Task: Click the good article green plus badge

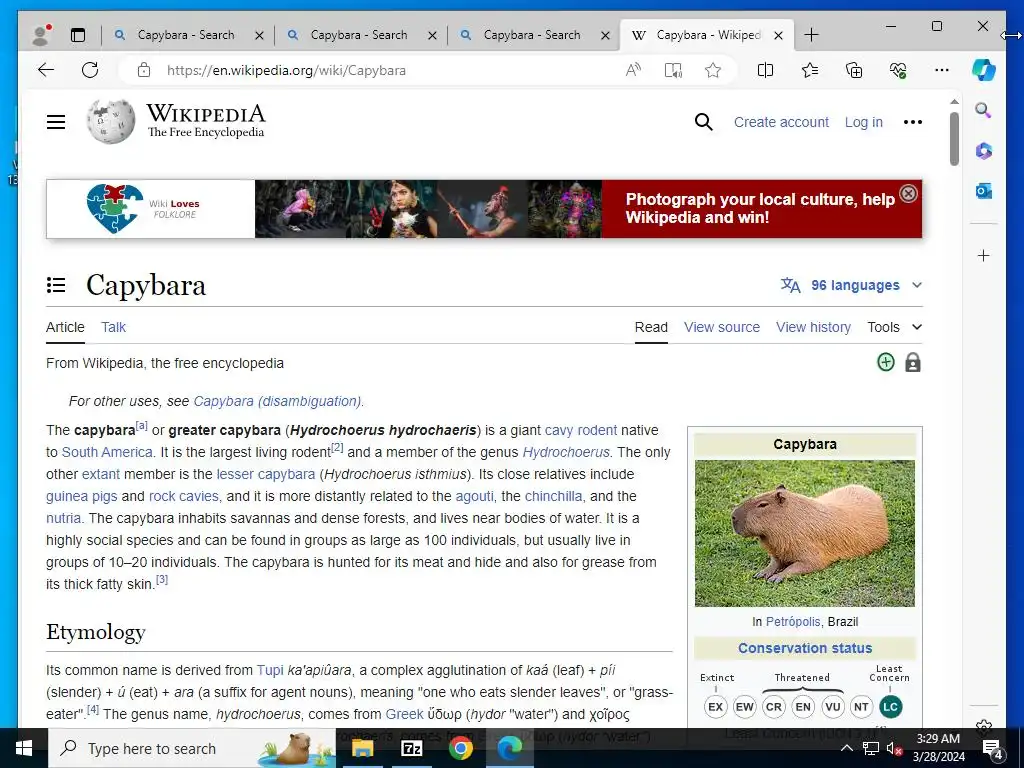Action: pos(886,362)
